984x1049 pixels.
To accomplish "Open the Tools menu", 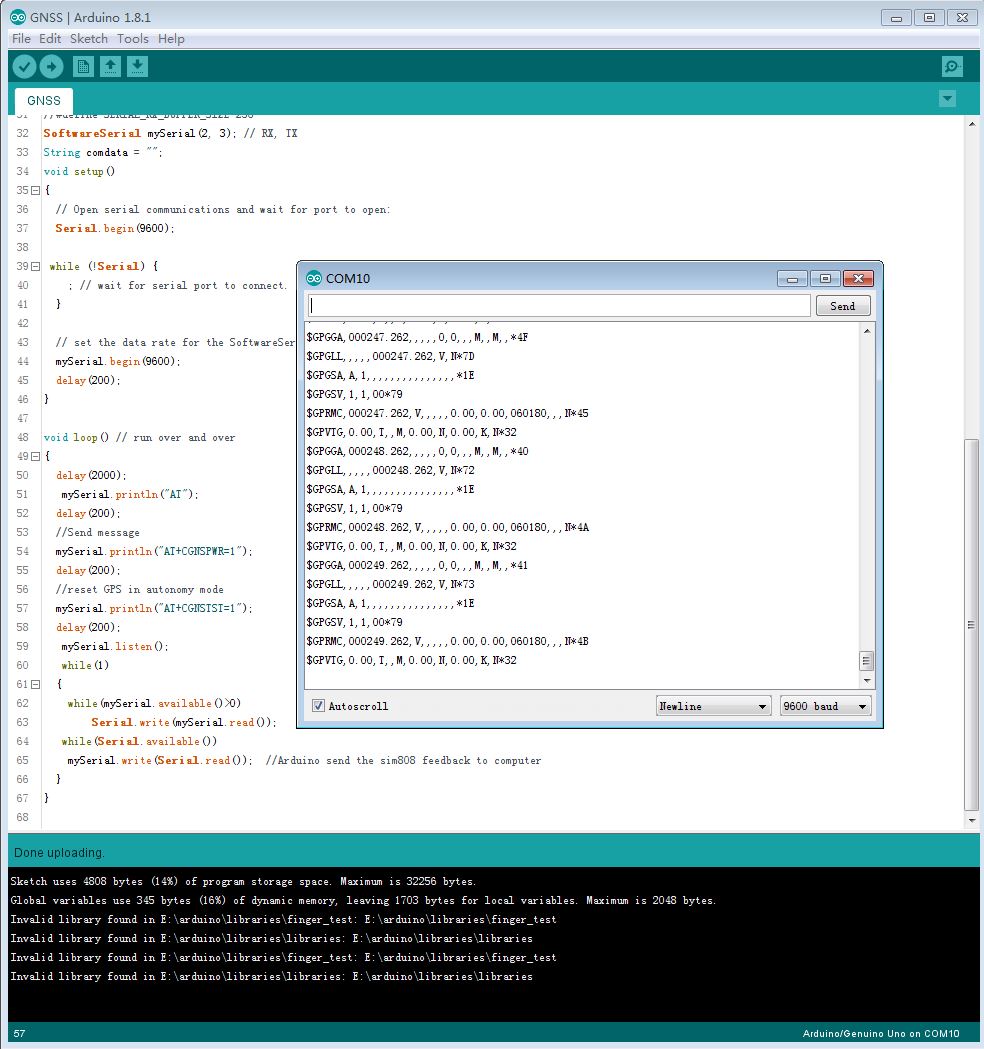I will coord(133,39).
